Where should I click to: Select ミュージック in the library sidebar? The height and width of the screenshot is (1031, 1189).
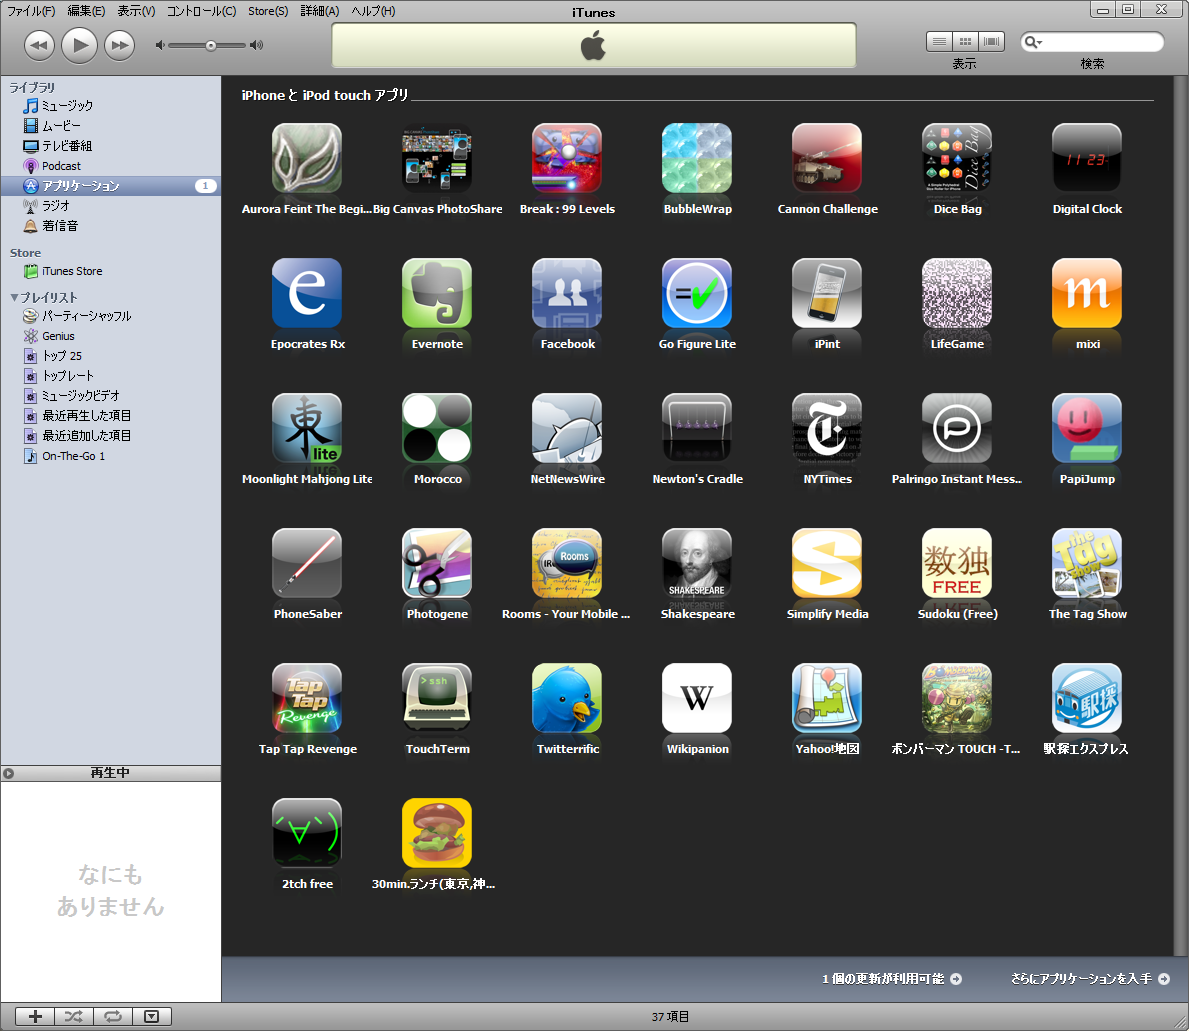click(x=111, y=105)
